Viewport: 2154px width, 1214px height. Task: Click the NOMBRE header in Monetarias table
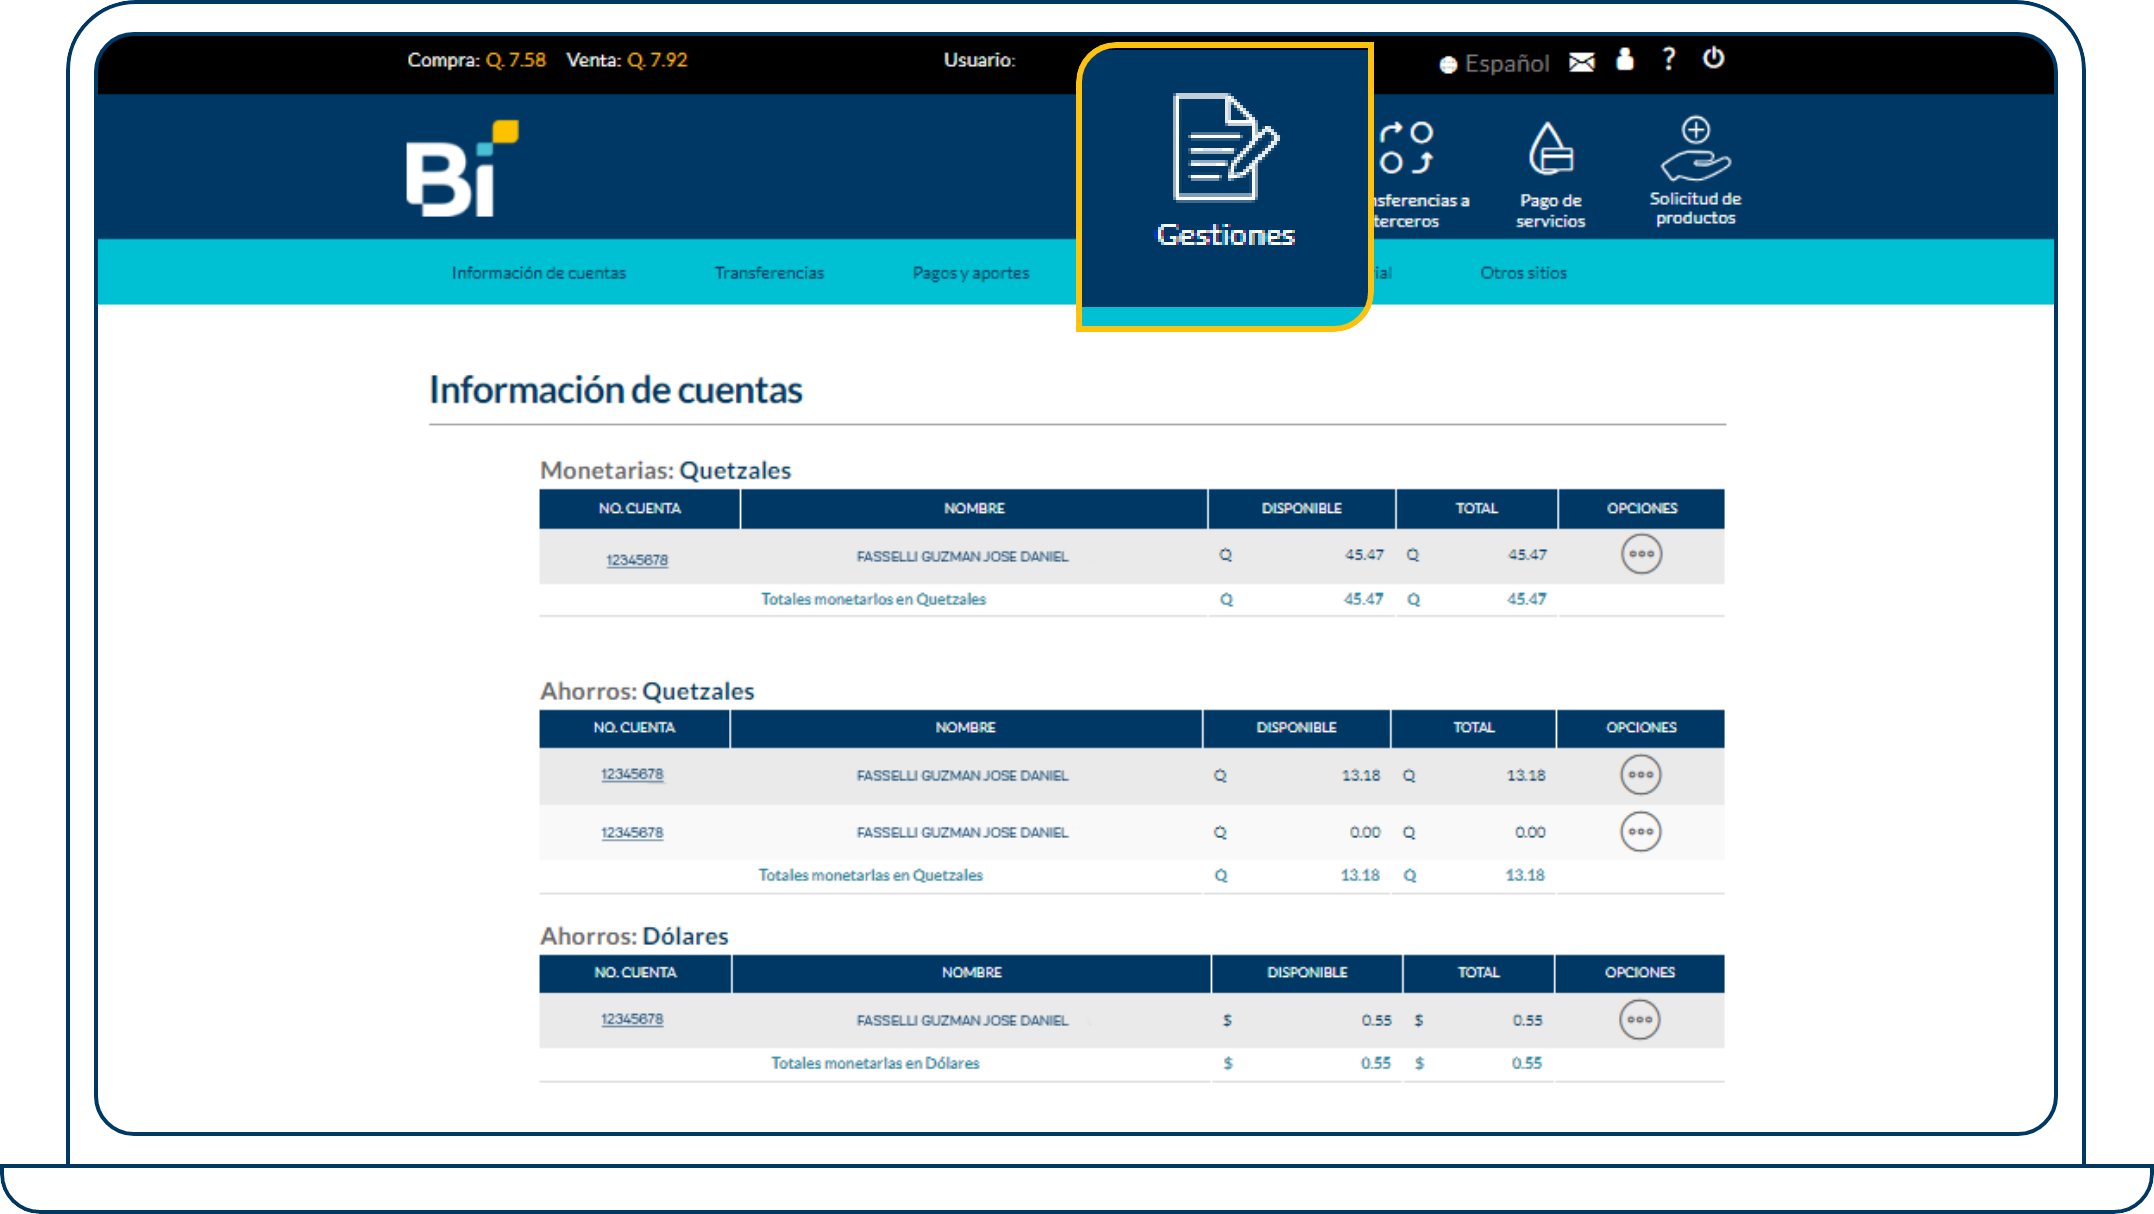(974, 508)
